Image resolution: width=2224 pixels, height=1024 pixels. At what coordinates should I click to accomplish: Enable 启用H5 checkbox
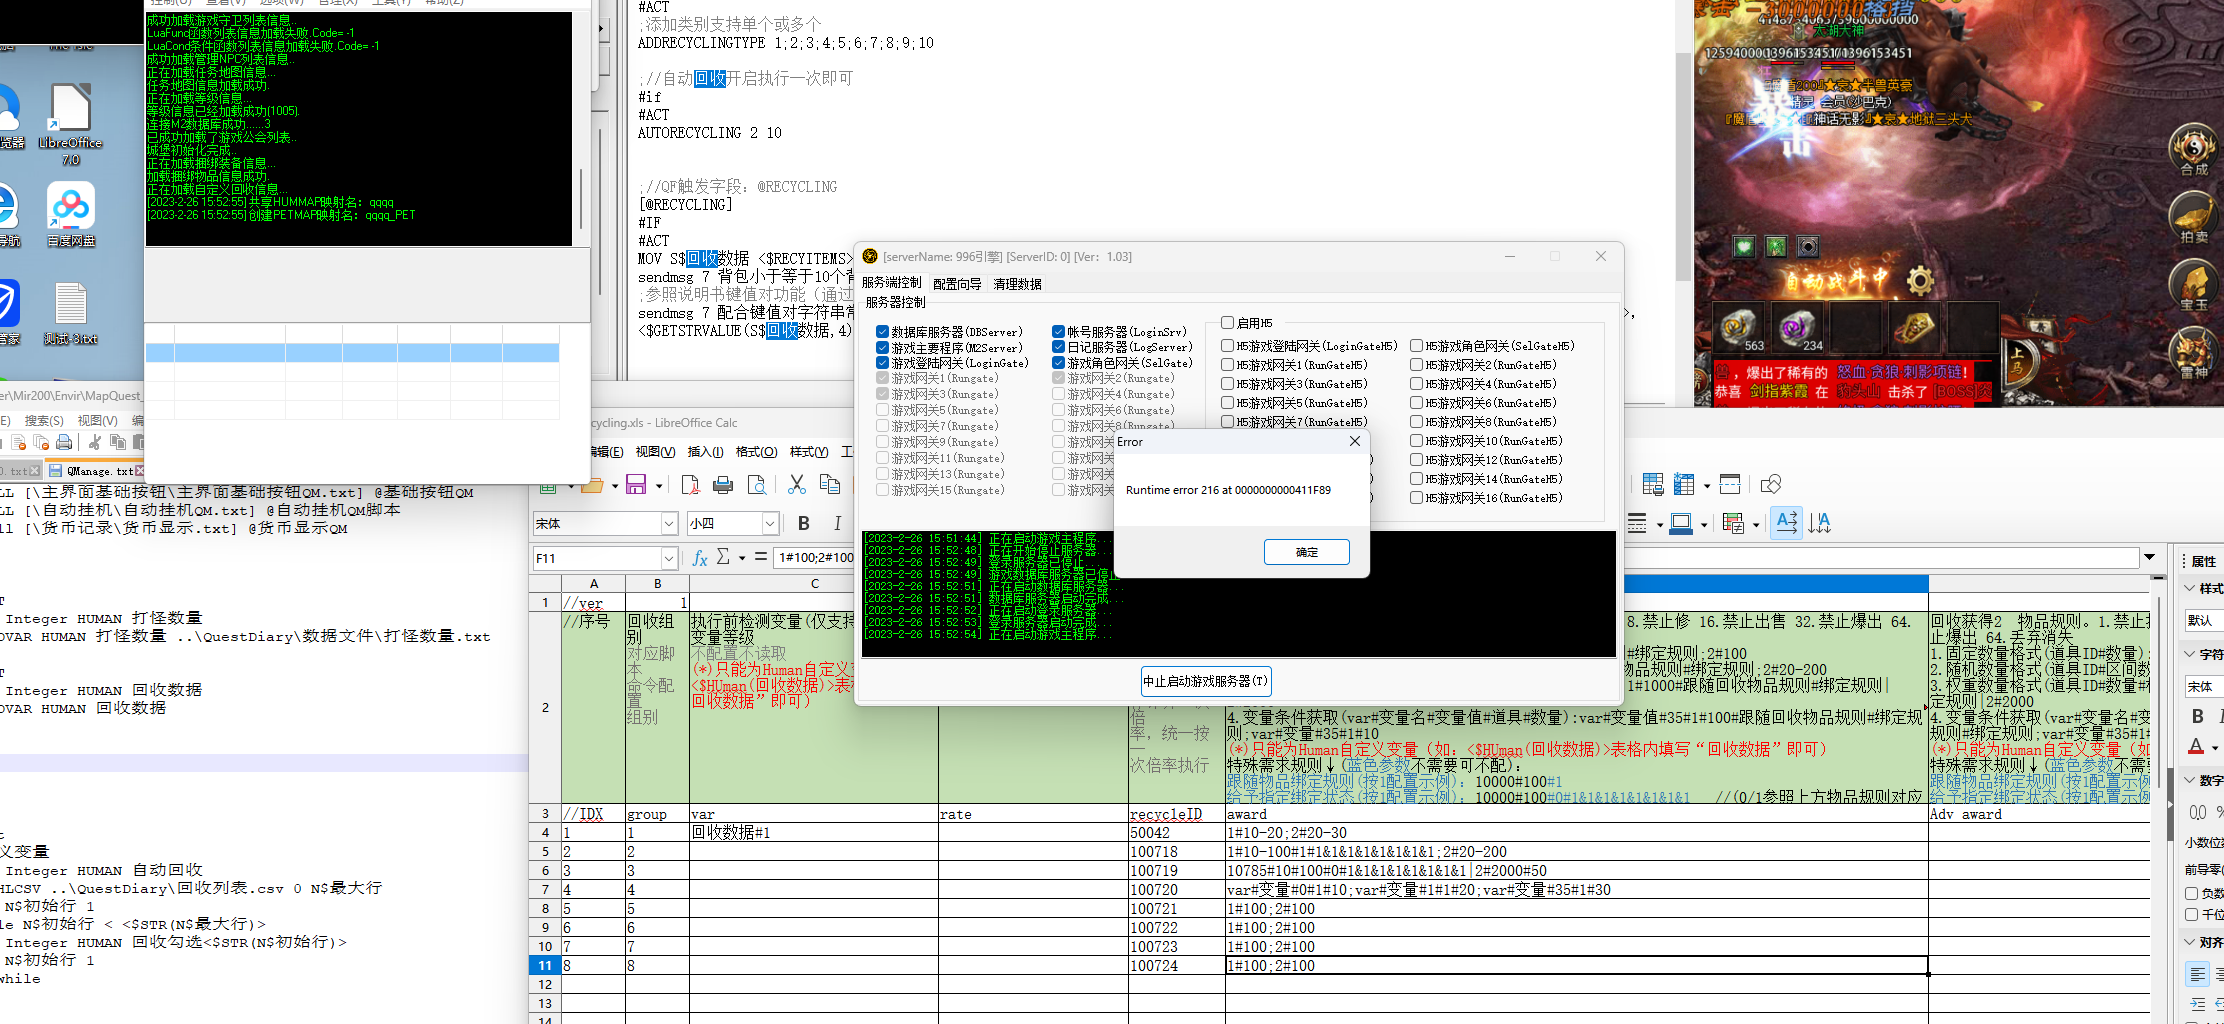tap(1227, 323)
